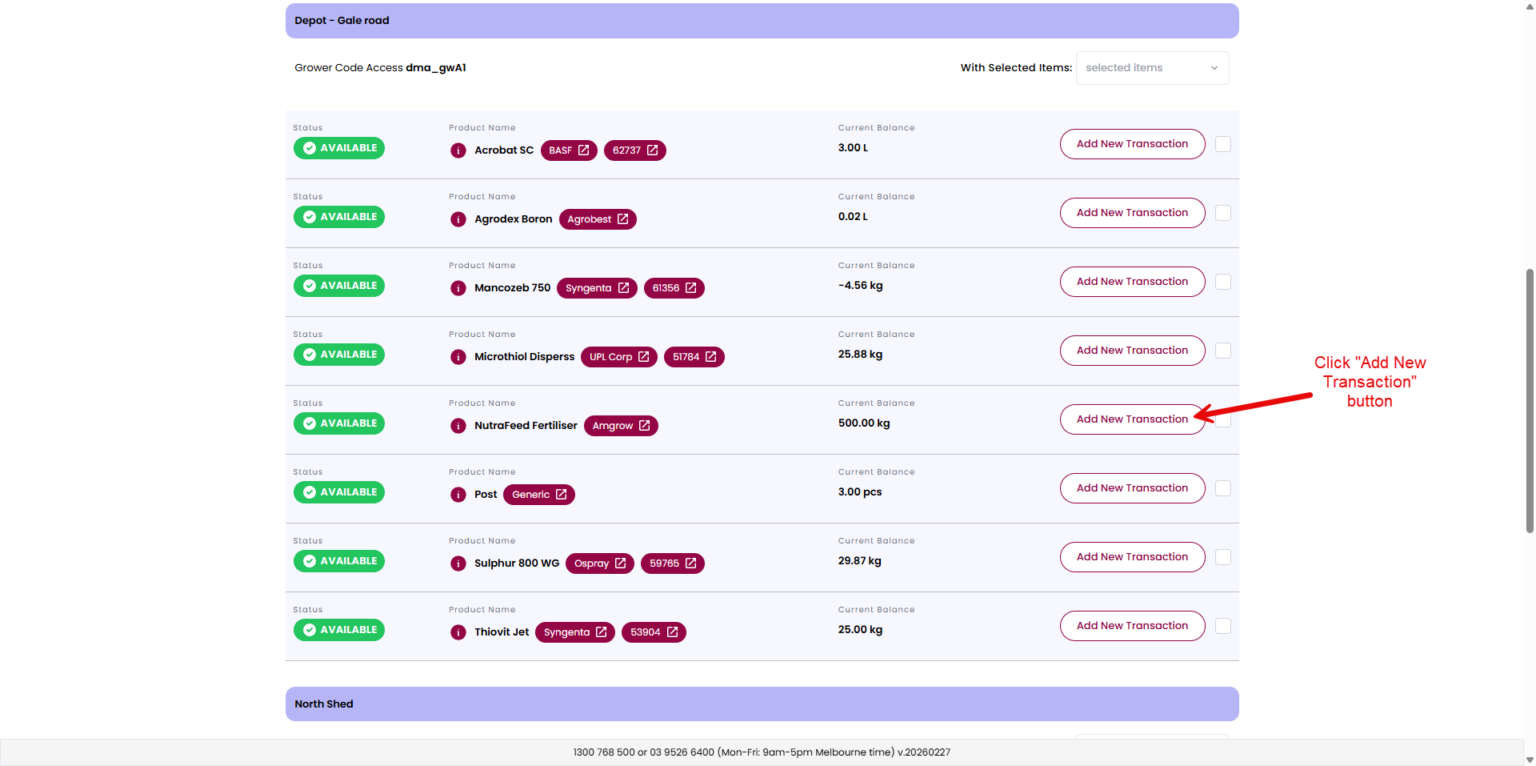1536x766 pixels.
Task: Click the North Shed section header
Action: click(x=761, y=704)
